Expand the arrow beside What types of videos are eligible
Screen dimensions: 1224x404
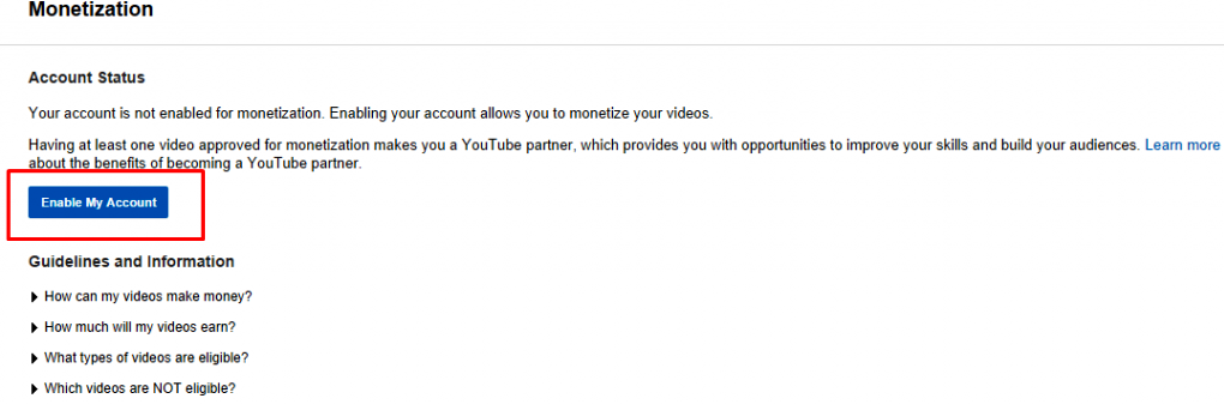click(35, 357)
